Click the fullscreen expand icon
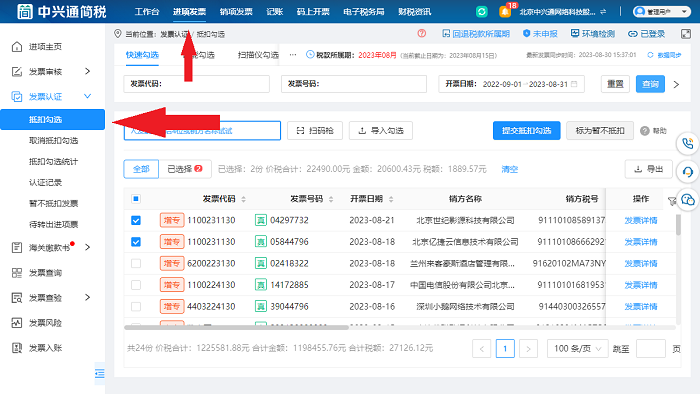The height and width of the screenshot is (394, 700). click(686, 33)
